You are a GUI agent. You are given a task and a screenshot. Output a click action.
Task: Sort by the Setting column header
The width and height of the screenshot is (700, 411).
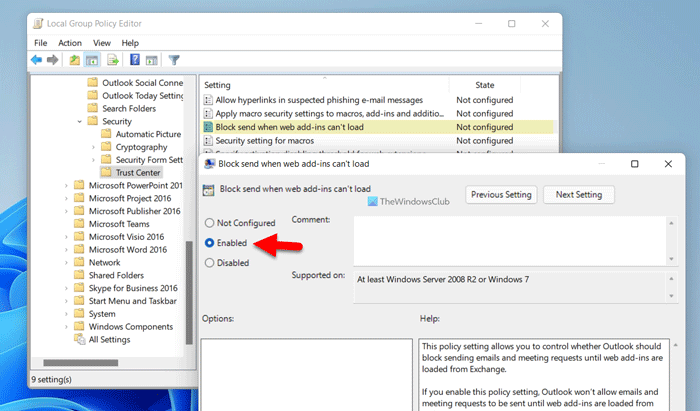tap(325, 85)
